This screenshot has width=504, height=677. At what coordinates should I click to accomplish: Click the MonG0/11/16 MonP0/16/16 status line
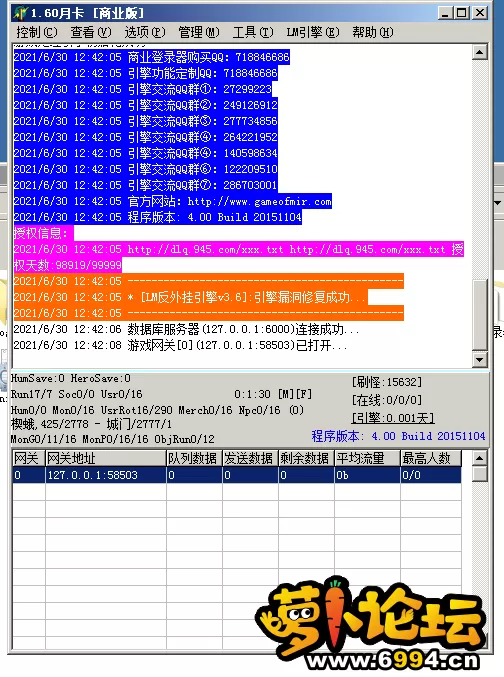113,439
